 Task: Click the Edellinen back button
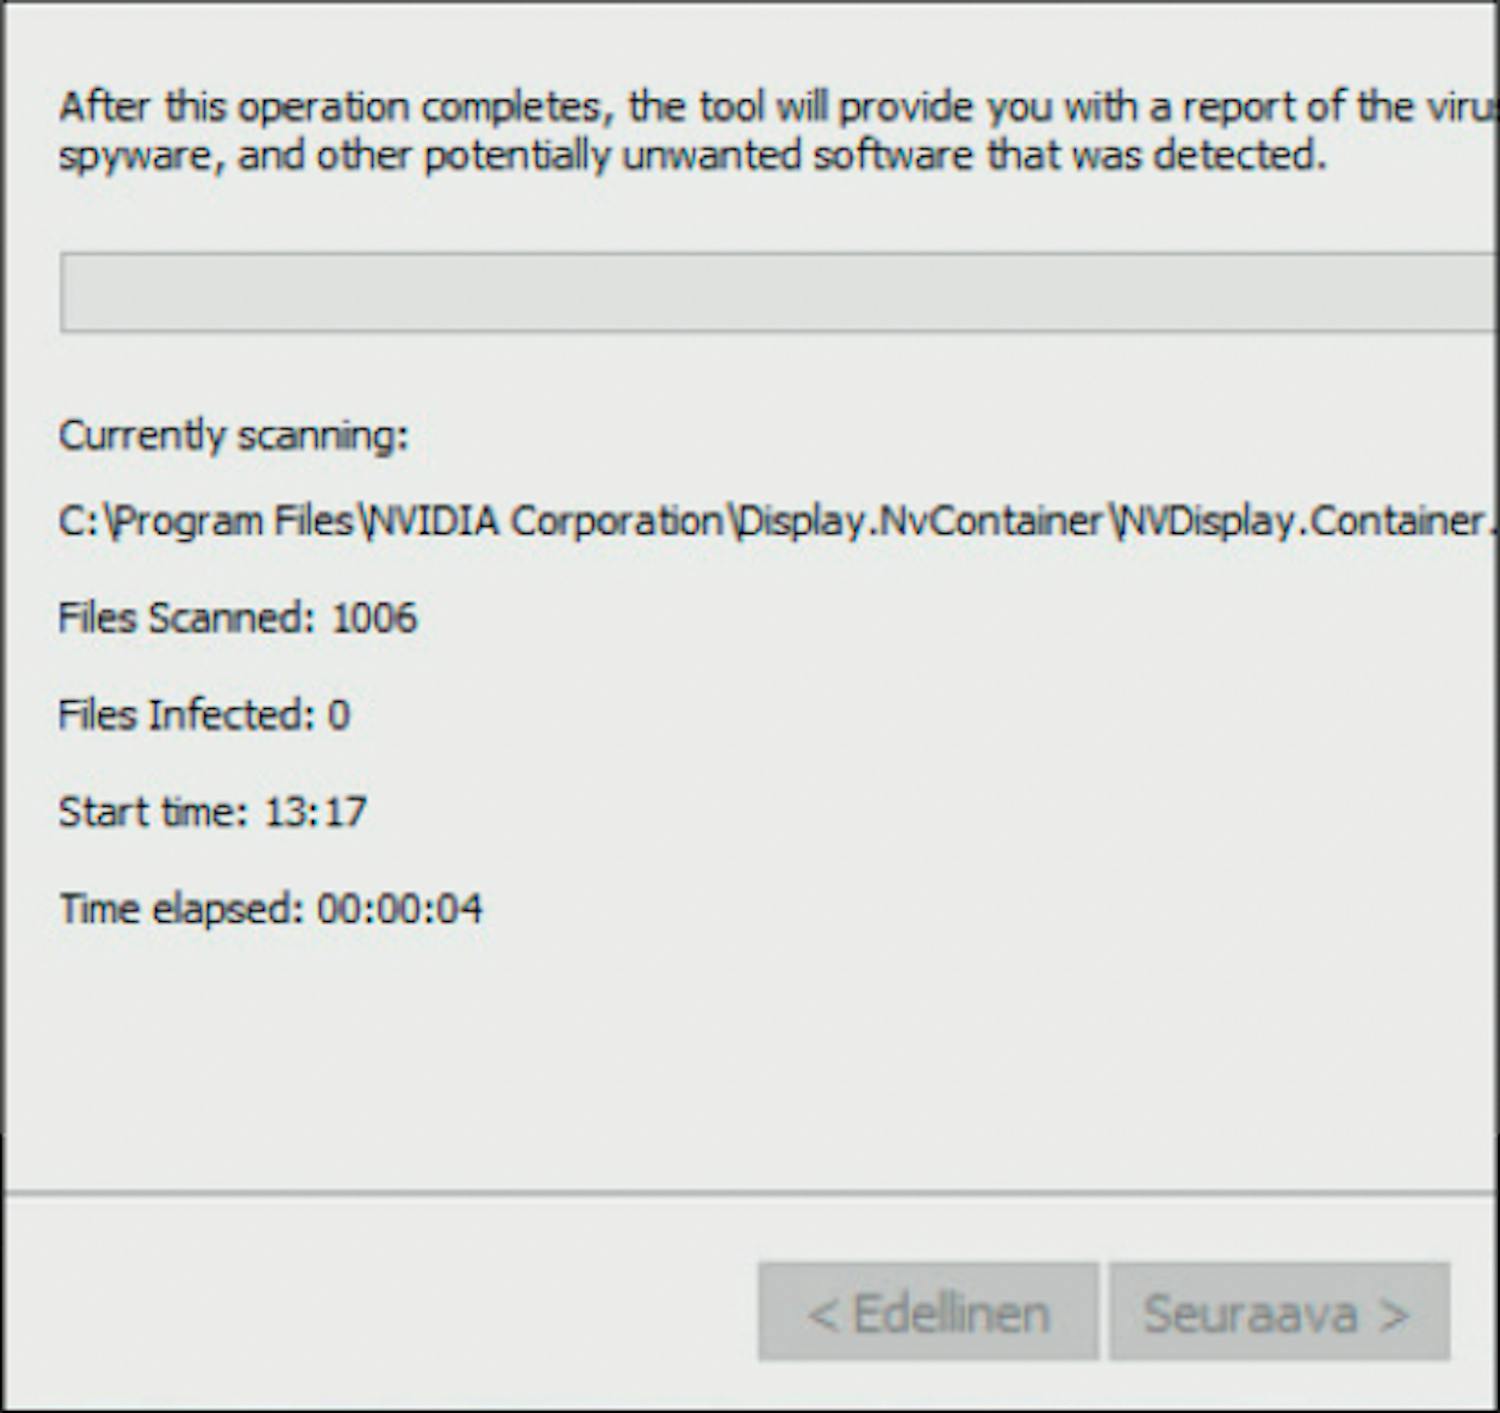(928, 1312)
